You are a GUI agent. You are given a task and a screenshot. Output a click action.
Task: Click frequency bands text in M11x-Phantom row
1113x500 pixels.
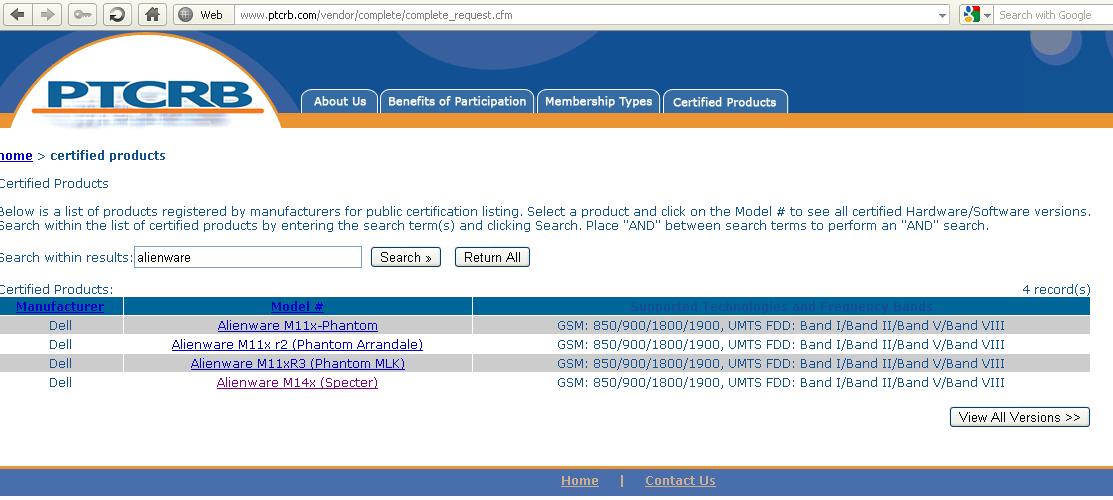pos(781,326)
